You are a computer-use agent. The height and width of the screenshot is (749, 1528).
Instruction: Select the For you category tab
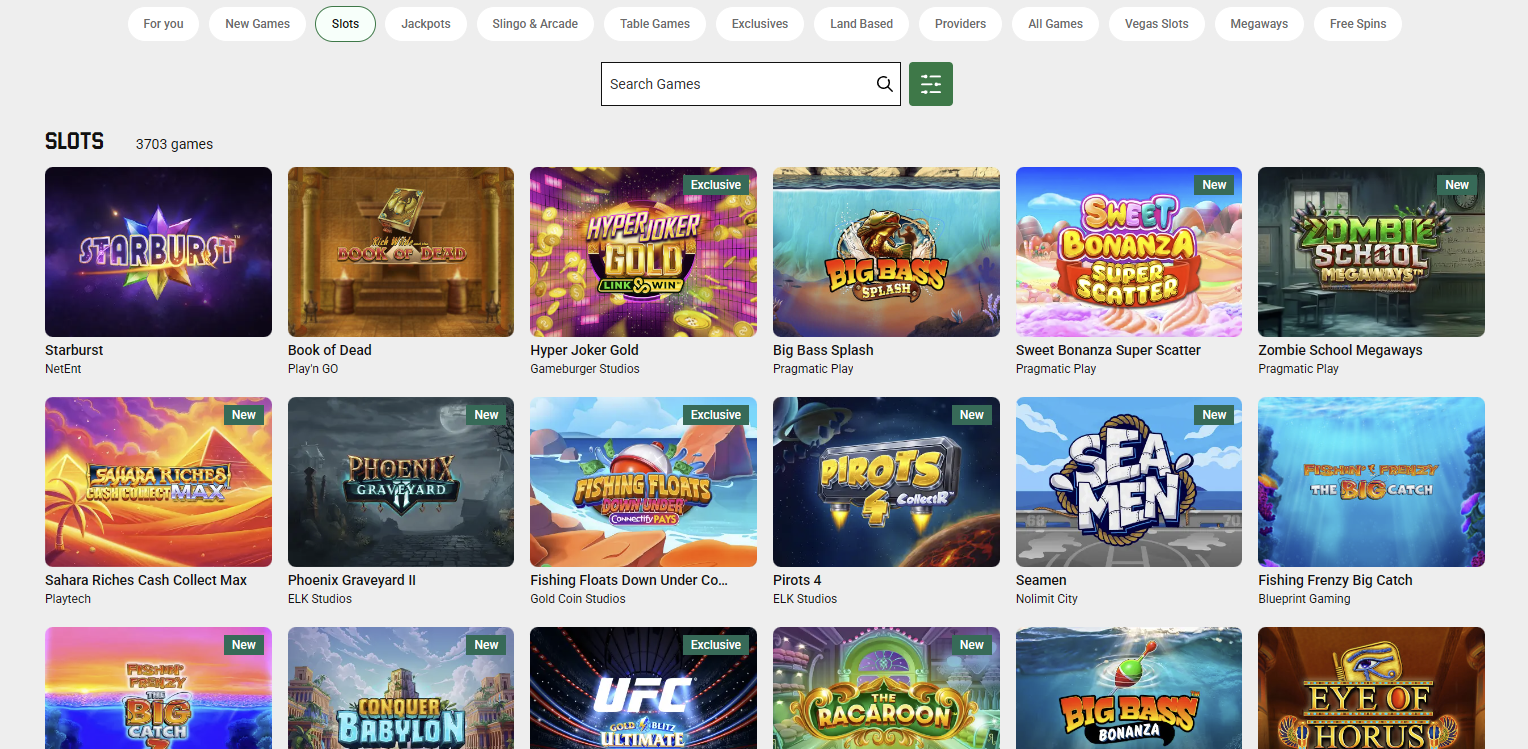pyautogui.click(x=163, y=24)
